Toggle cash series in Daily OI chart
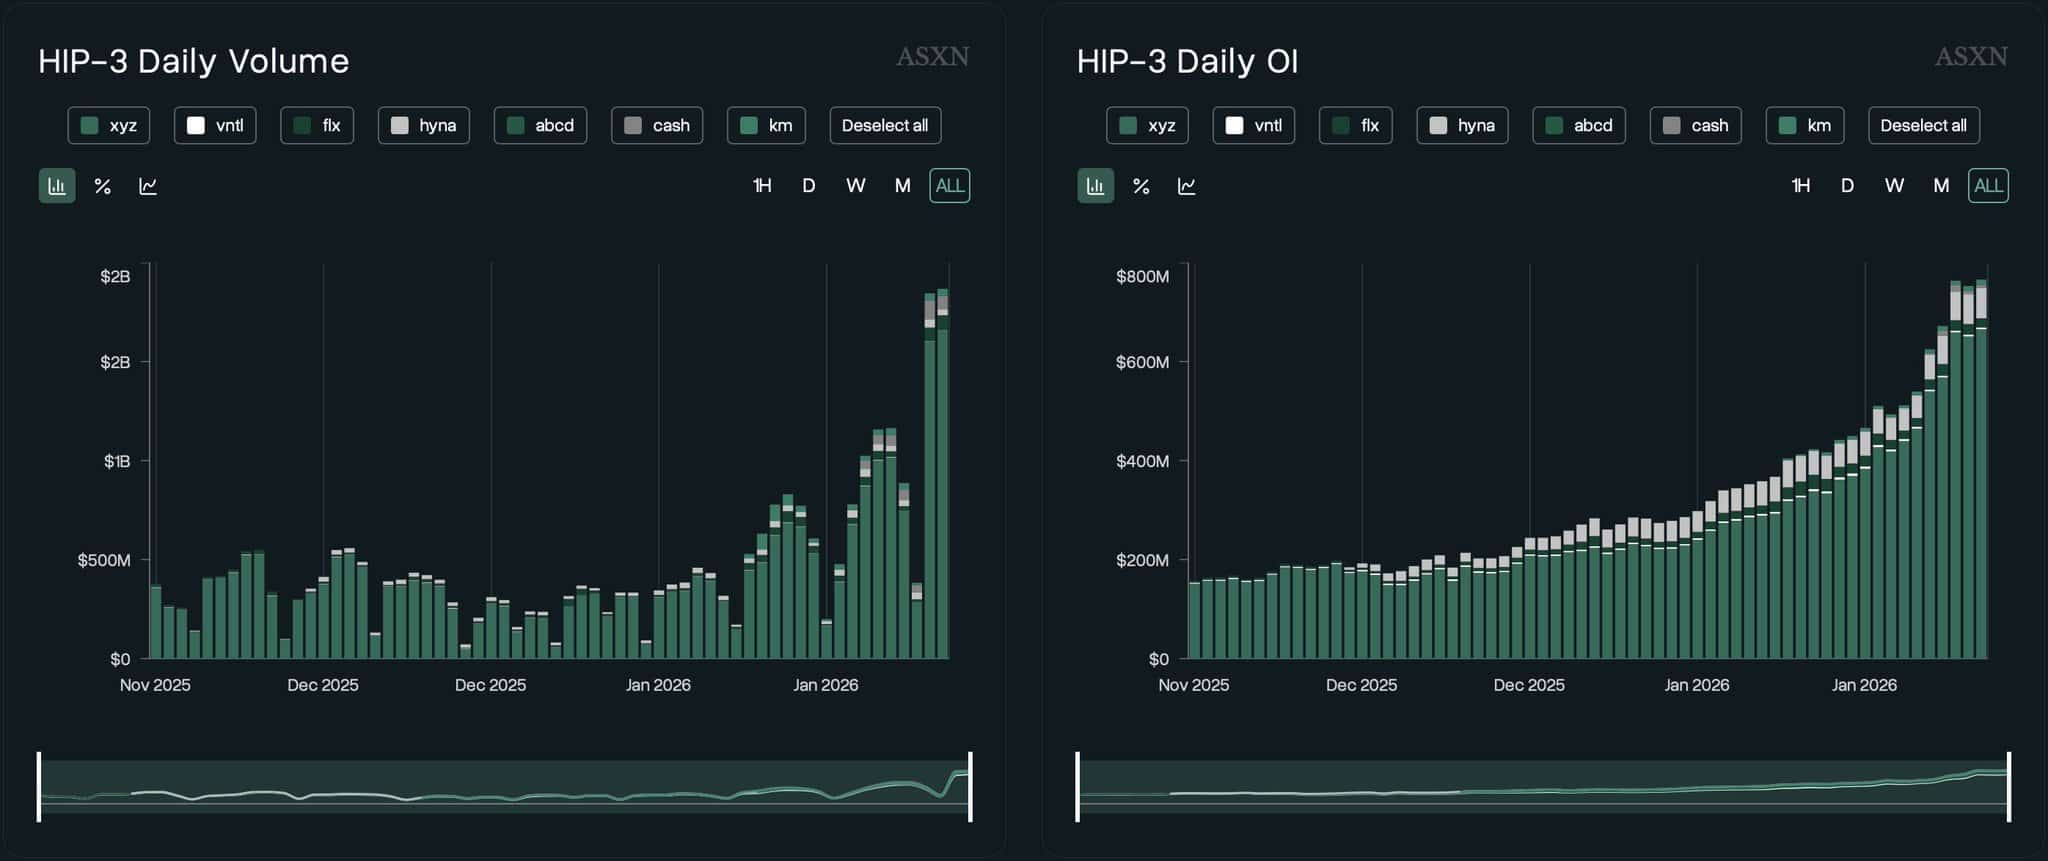This screenshot has width=2048, height=861. tap(1695, 126)
